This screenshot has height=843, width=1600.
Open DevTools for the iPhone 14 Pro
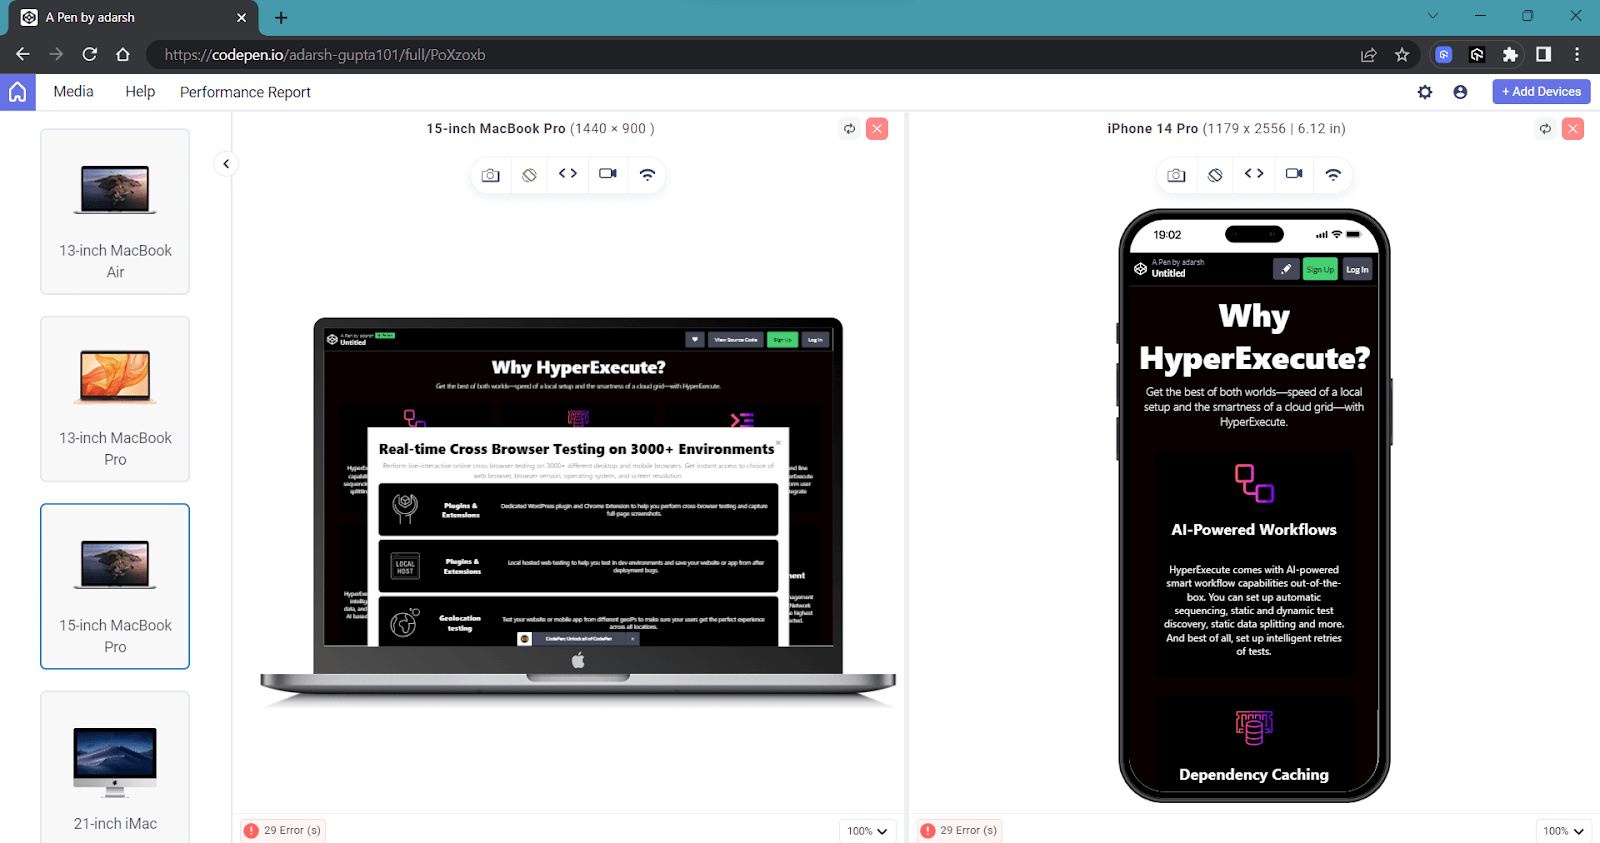click(x=1254, y=174)
